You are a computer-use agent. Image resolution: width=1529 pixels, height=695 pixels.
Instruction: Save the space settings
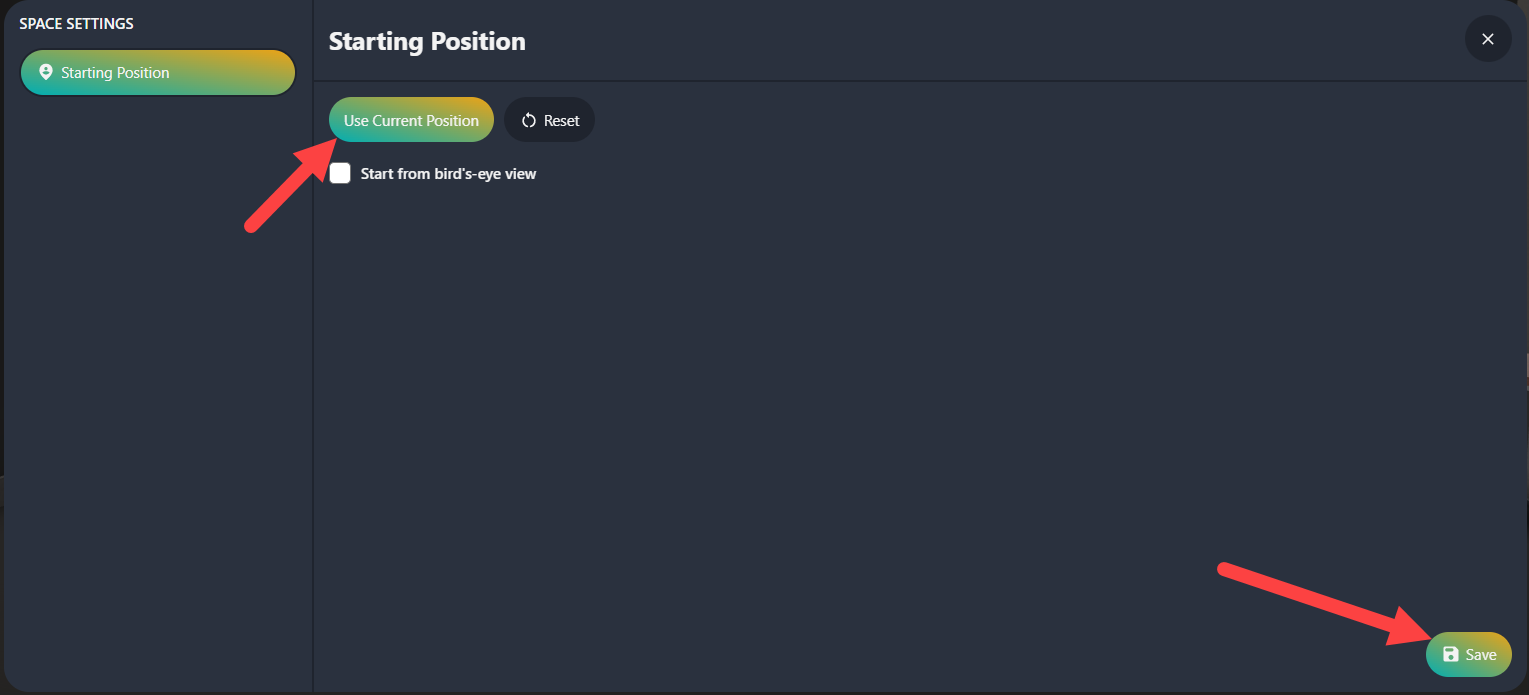(1469, 654)
